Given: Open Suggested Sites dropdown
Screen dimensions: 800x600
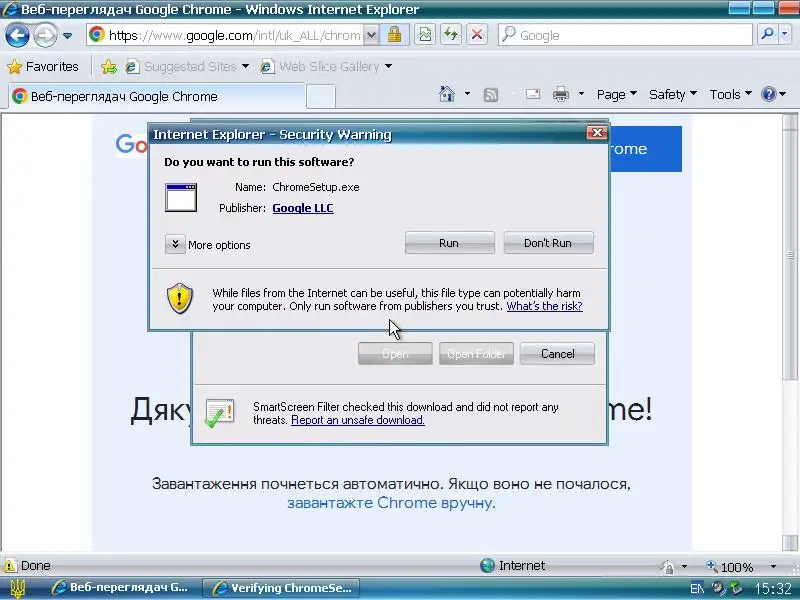Looking at the screenshot, I should point(188,66).
